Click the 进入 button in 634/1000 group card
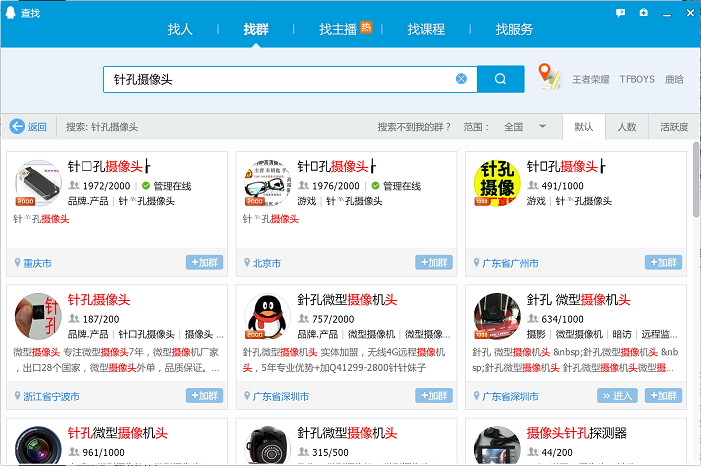701x466 pixels. [x=617, y=396]
